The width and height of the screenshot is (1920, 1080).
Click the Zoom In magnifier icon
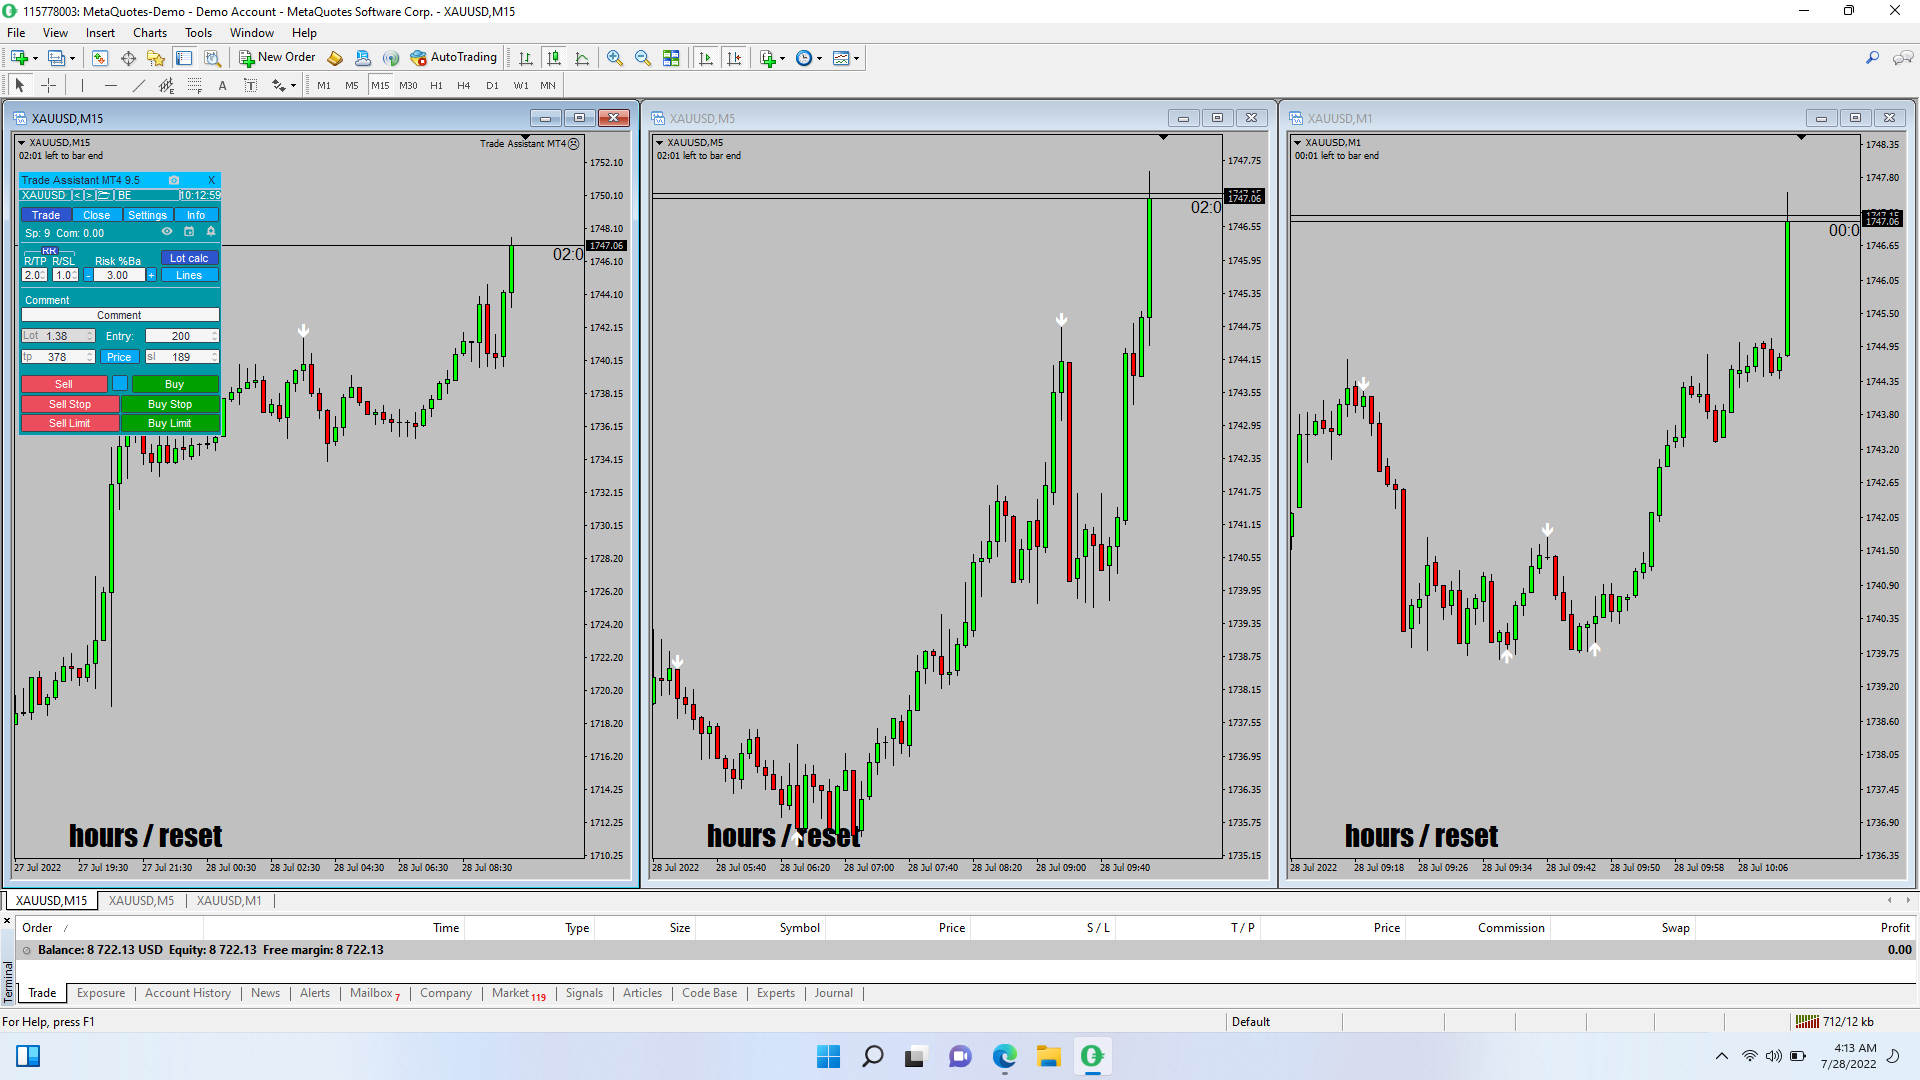coord(615,58)
